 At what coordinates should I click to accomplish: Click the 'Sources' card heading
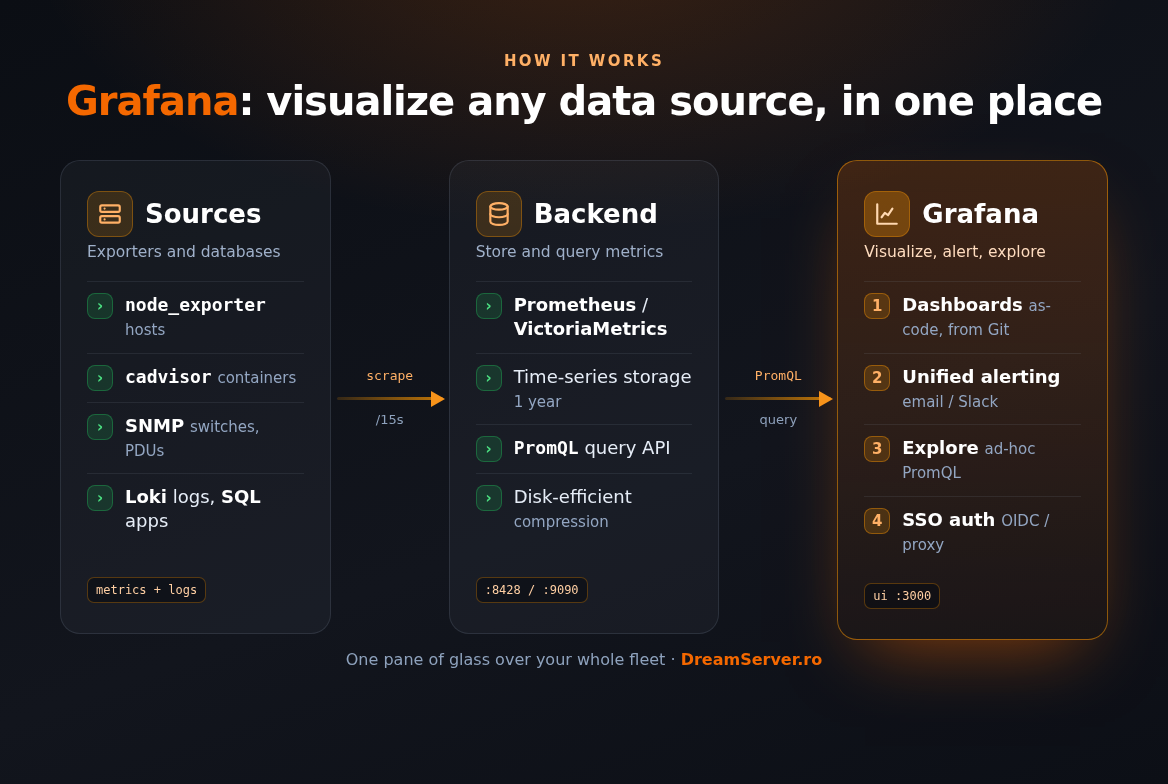coord(203,214)
